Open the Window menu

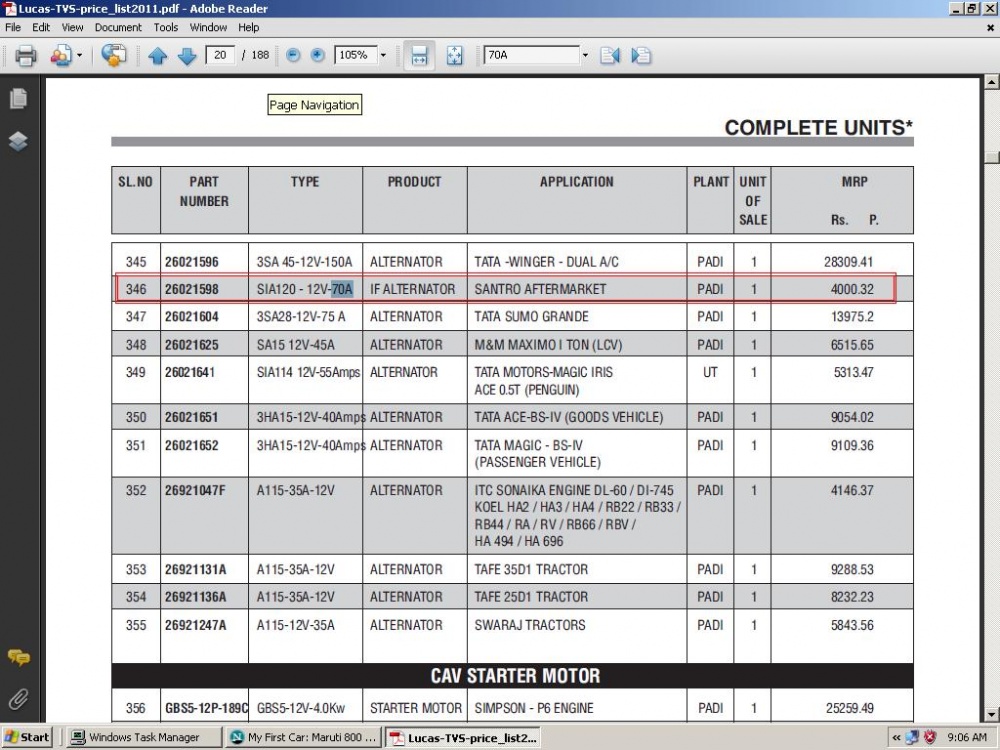click(x=208, y=27)
